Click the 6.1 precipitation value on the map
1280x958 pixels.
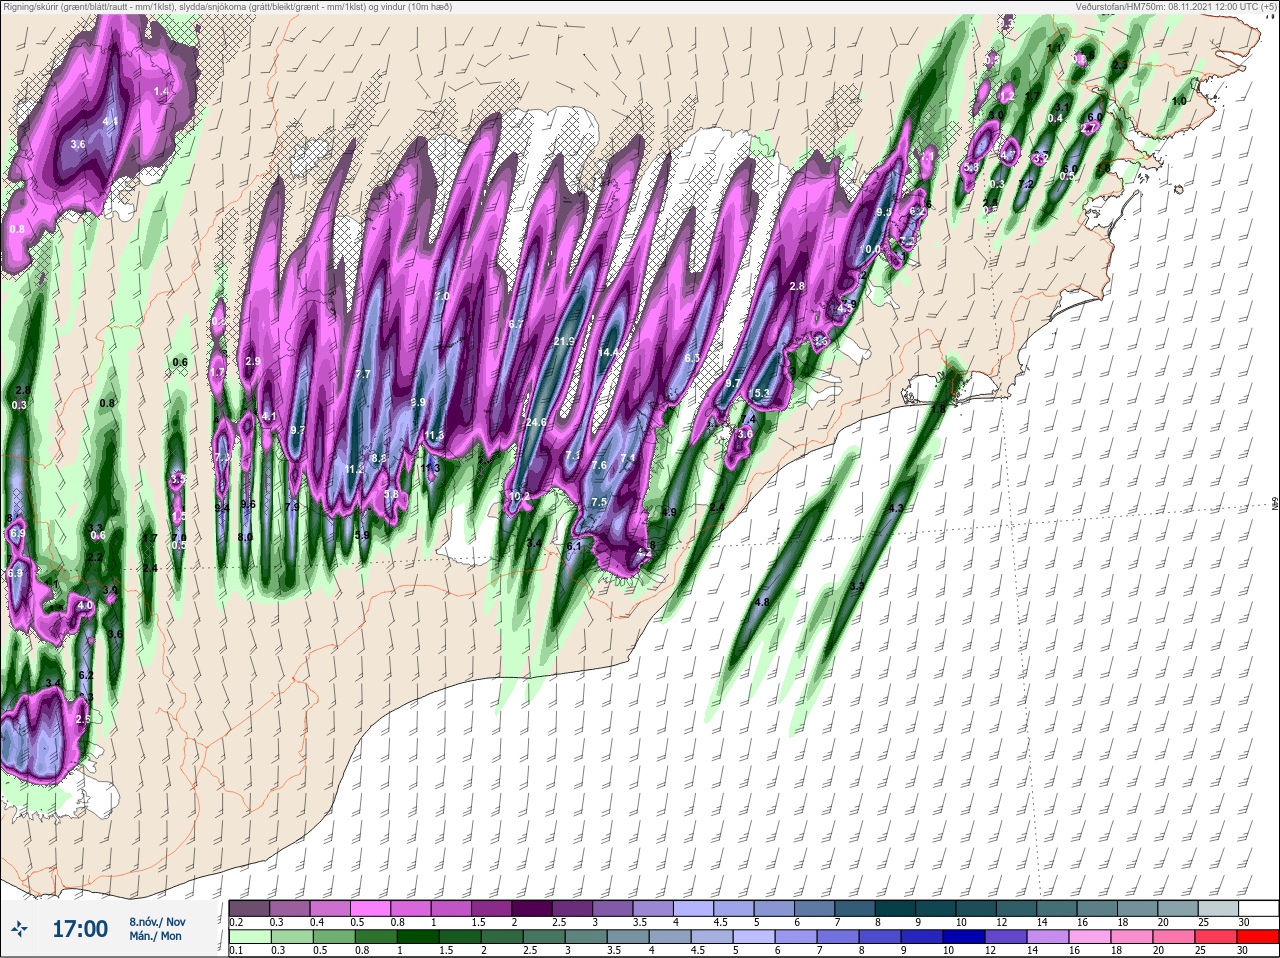point(574,547)
